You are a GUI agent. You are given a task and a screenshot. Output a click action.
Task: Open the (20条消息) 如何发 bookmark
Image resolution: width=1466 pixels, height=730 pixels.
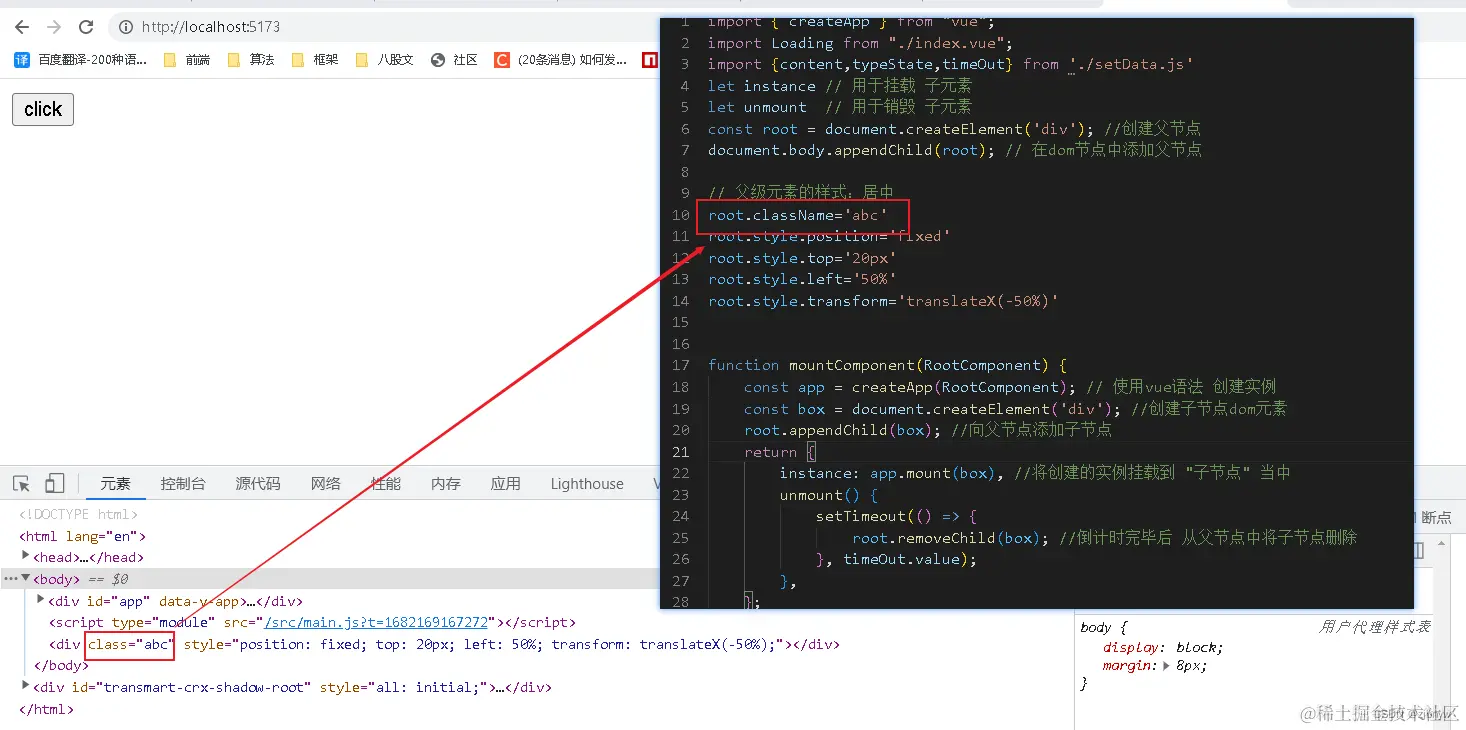[561, 60]
